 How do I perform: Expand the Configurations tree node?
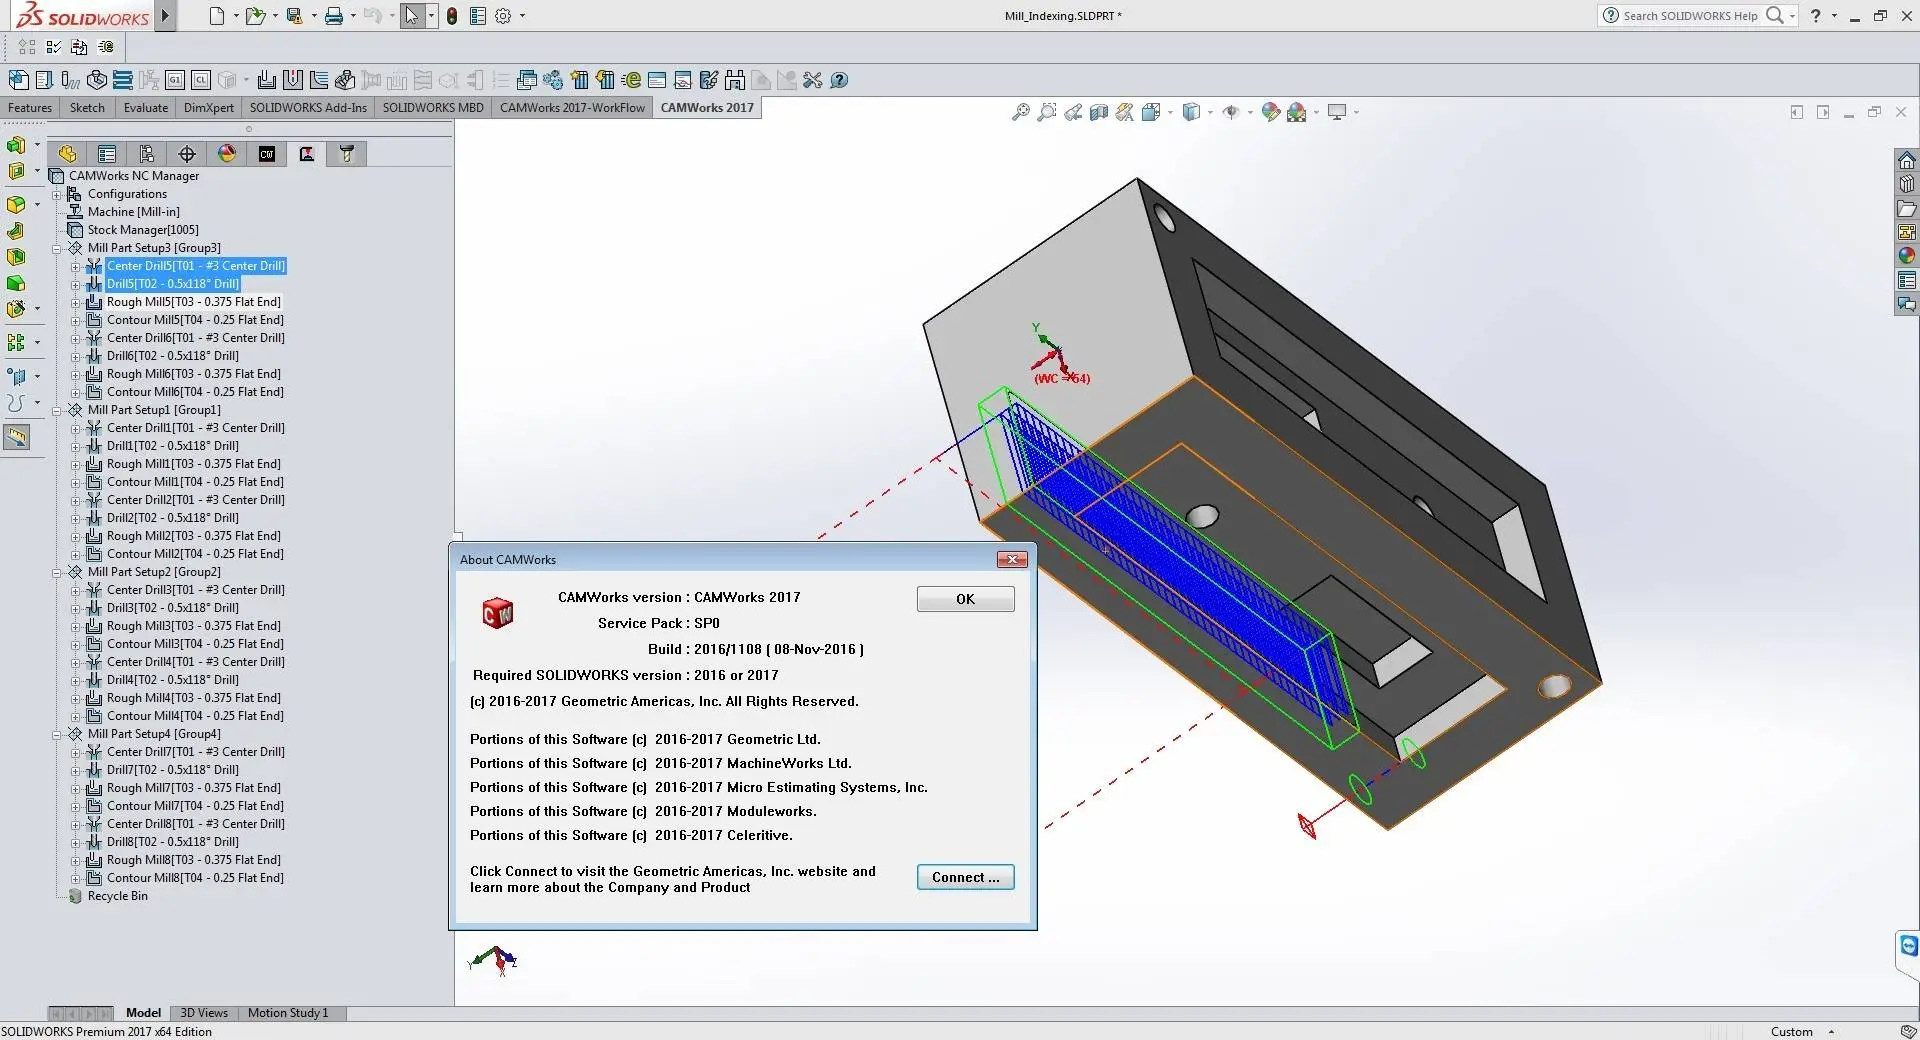[x=57, y=194]
